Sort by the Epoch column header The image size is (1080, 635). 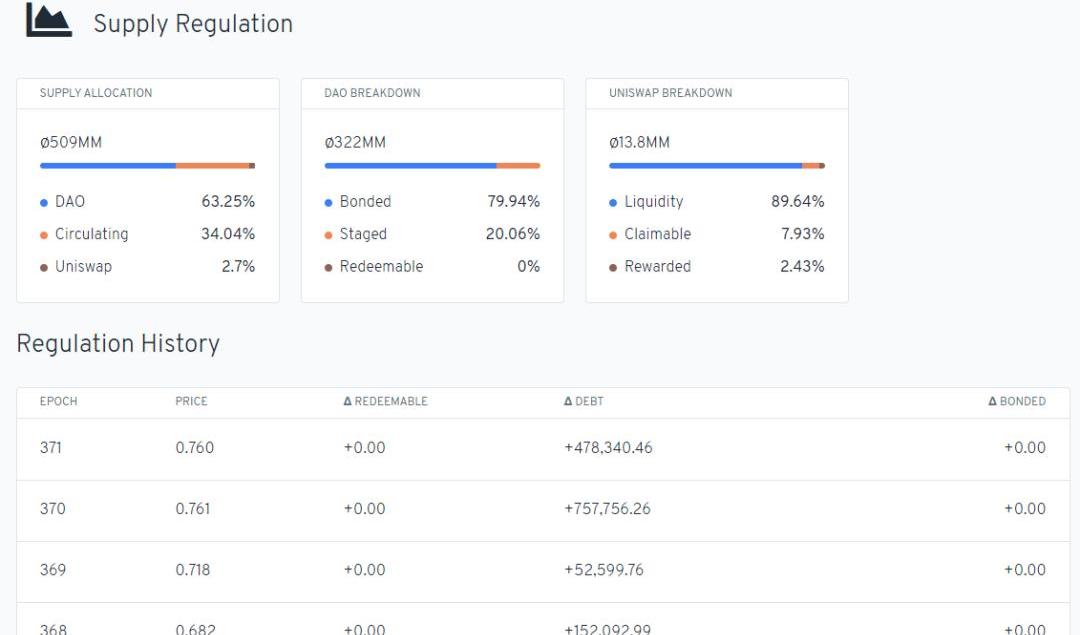coord(58,402)
